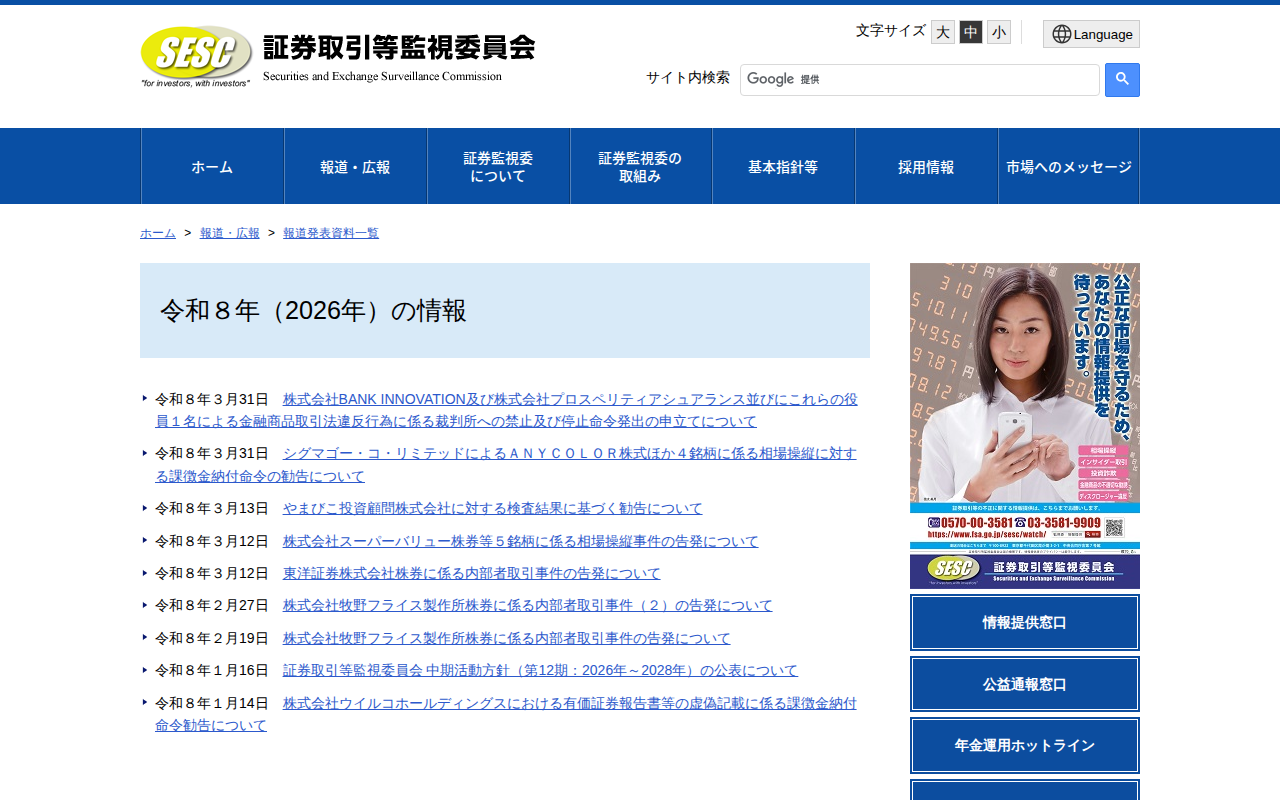This screenshot has height=800, width=1280.
Task: Click the blue magnifier search icon
Action: (1121, 80)
